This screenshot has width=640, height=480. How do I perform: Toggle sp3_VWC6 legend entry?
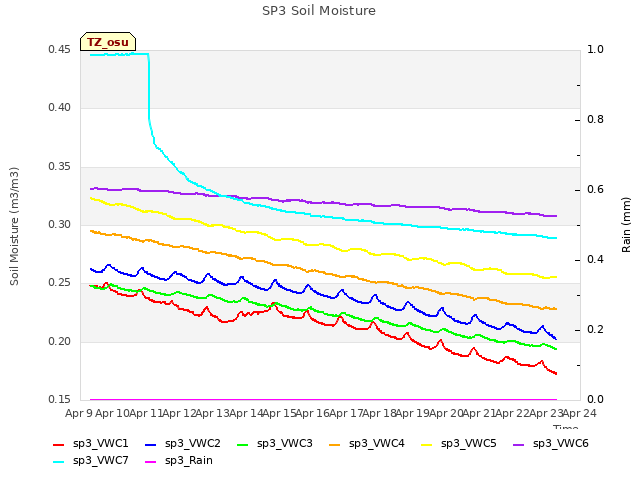pos(551,444)
